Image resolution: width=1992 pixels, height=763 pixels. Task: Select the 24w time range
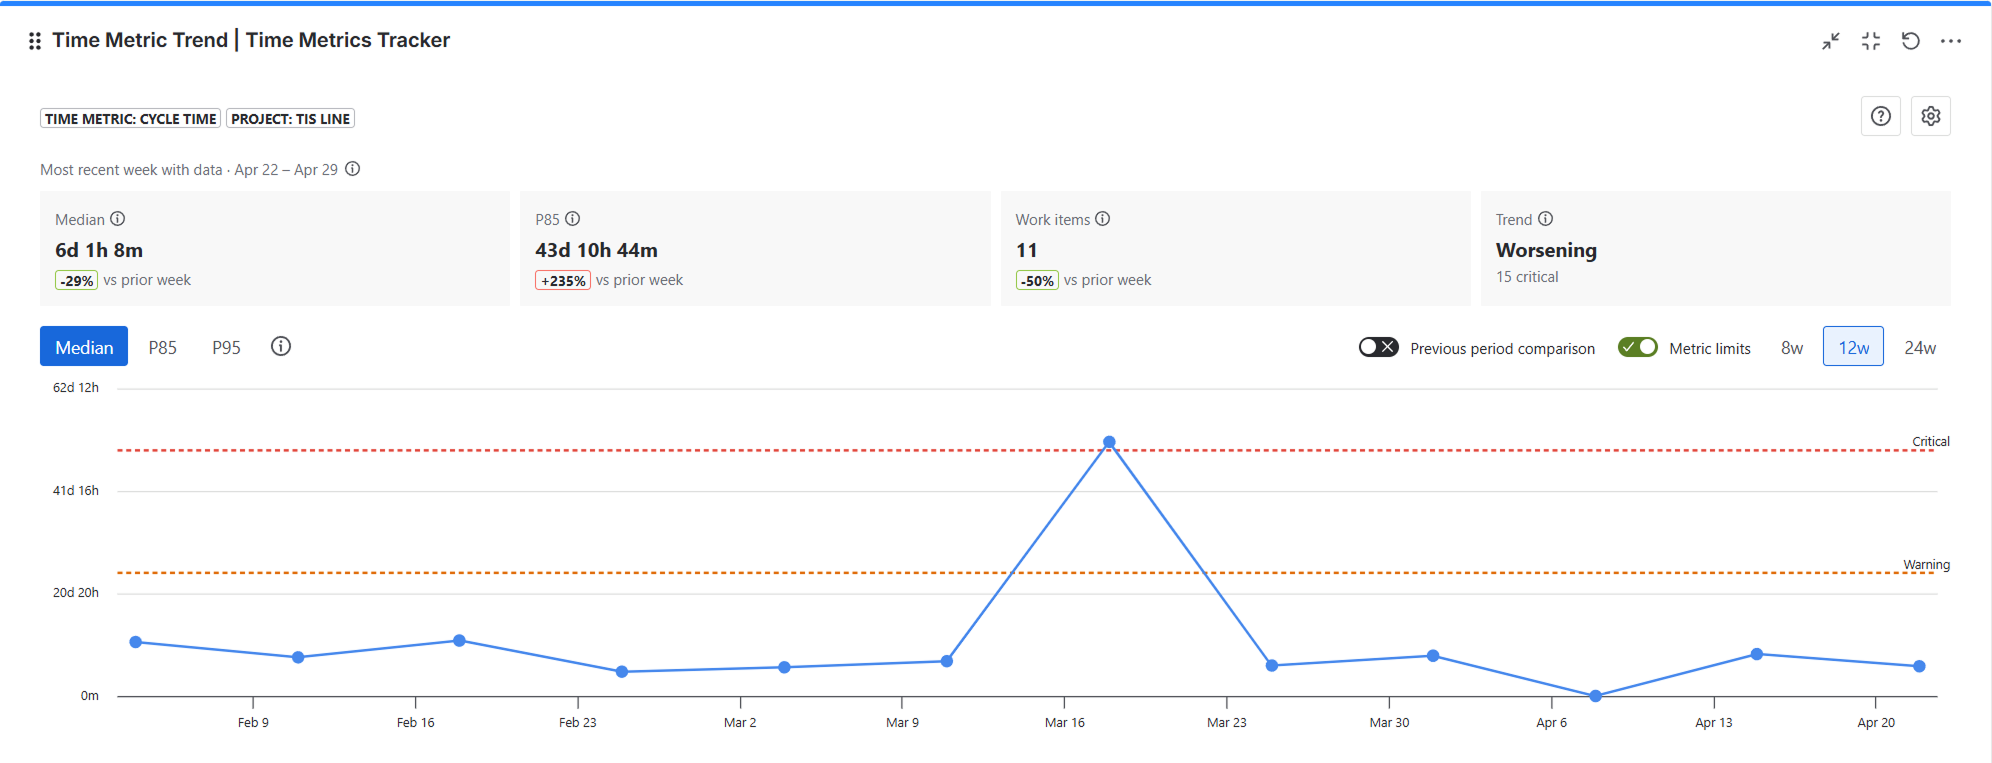coord(1920,347)
